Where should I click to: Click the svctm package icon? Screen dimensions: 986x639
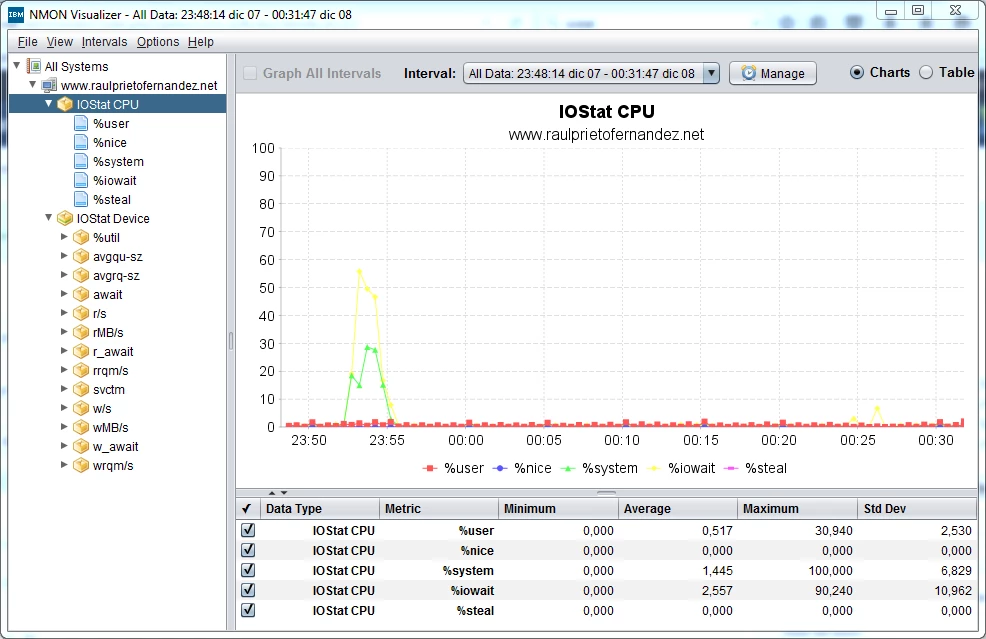click(81, 389)
